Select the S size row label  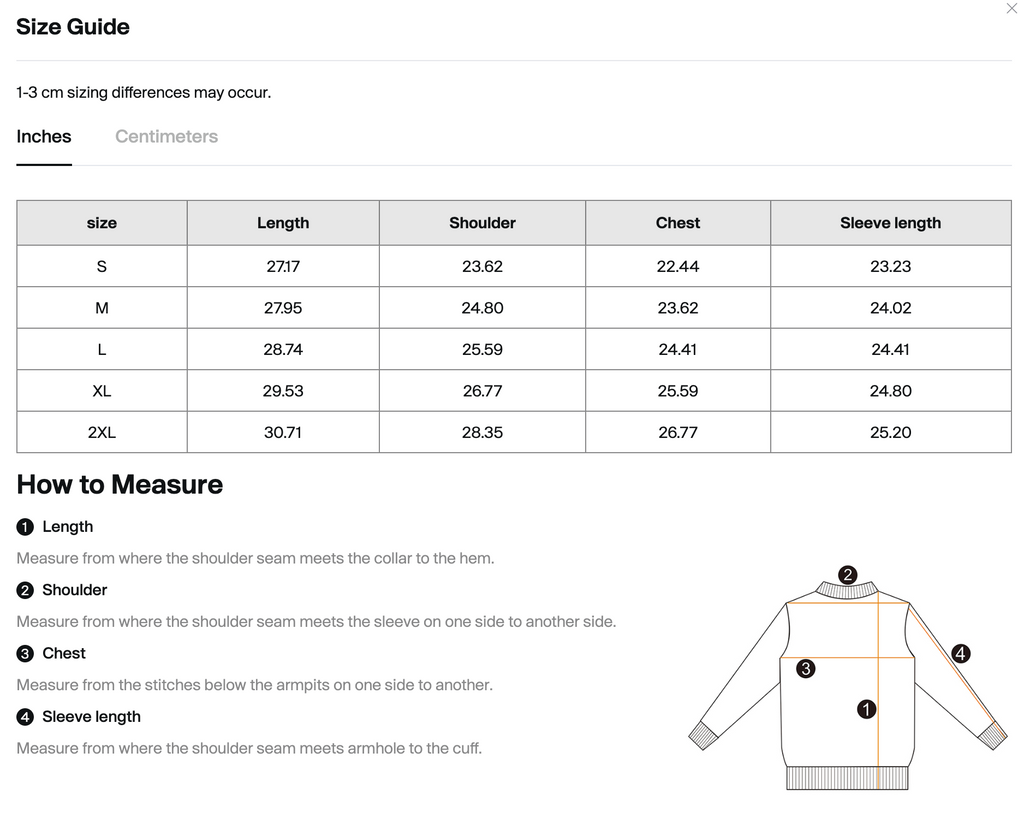pyautogui.click(x=102, y=266)
